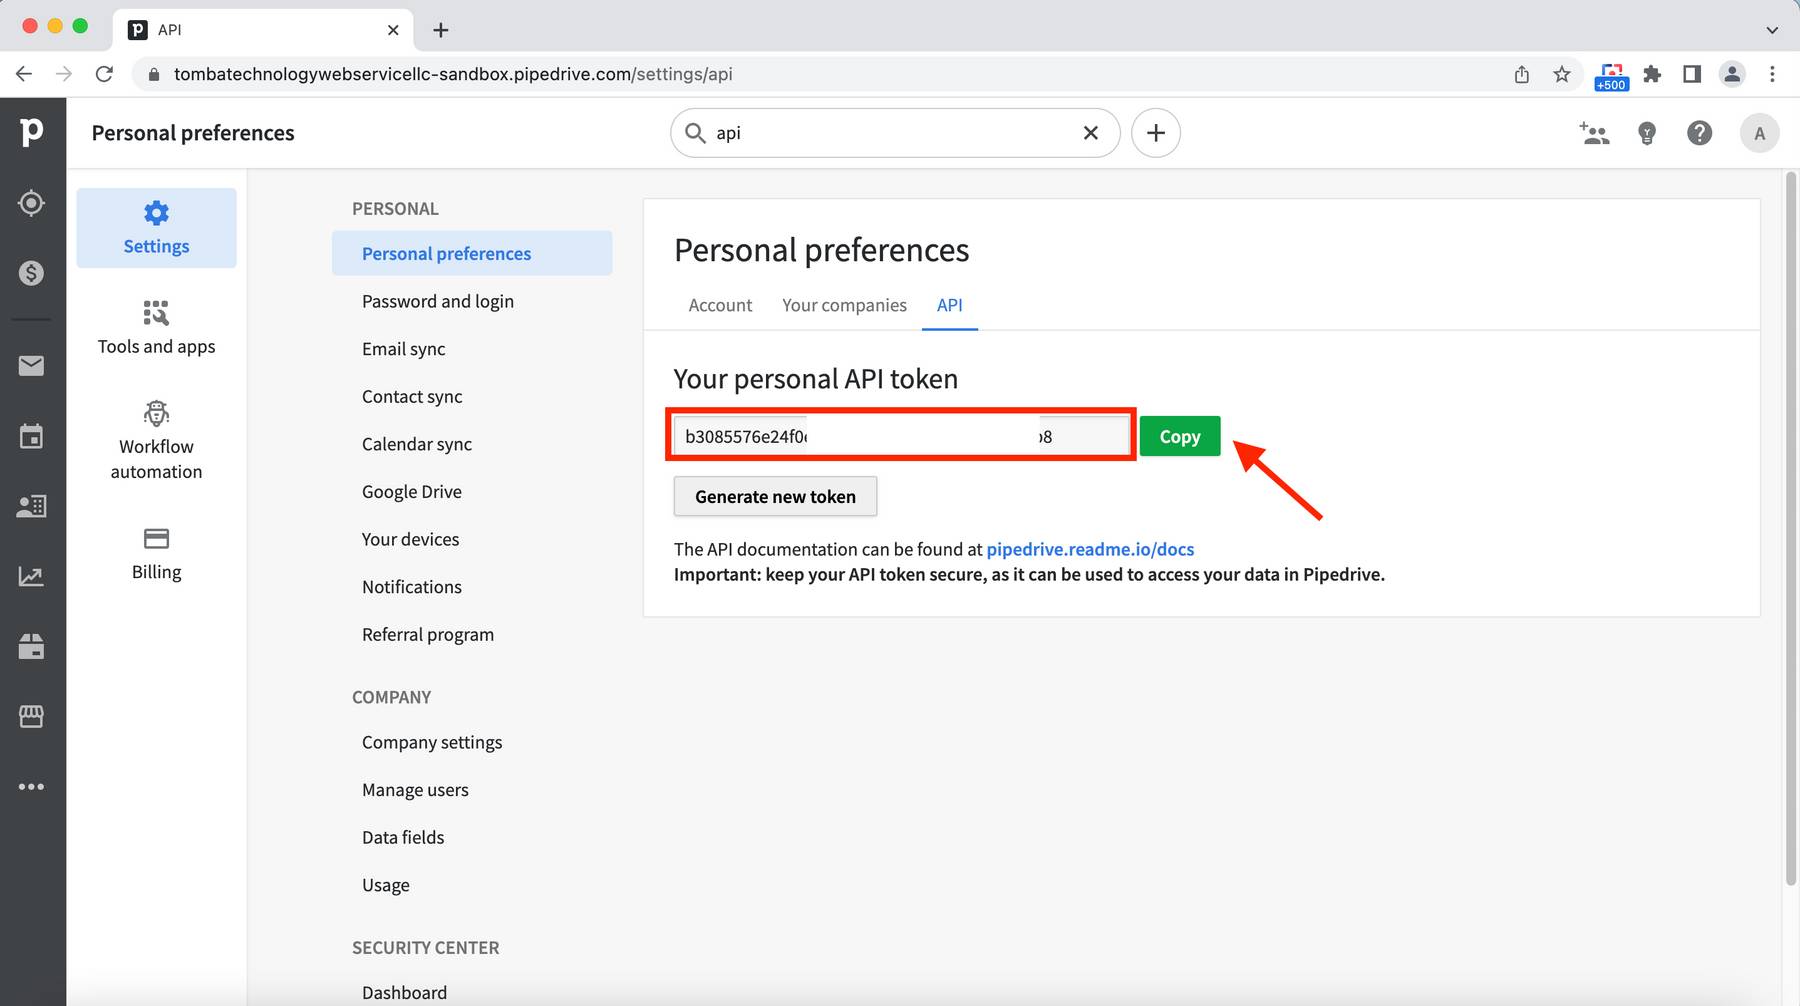Open Marketplace from the storefront sidebar icon

click(x=31, y=716)
